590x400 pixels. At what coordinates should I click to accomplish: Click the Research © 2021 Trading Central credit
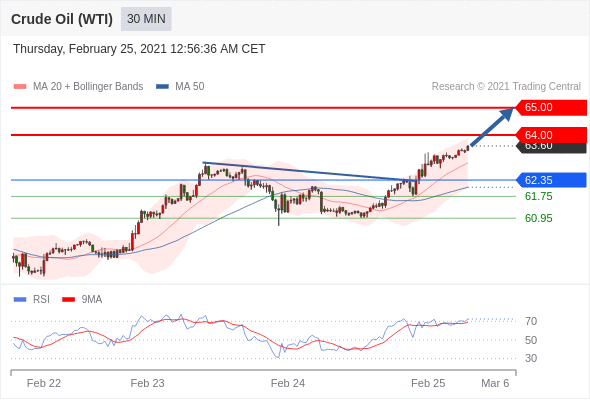click(x=506, y=87)
